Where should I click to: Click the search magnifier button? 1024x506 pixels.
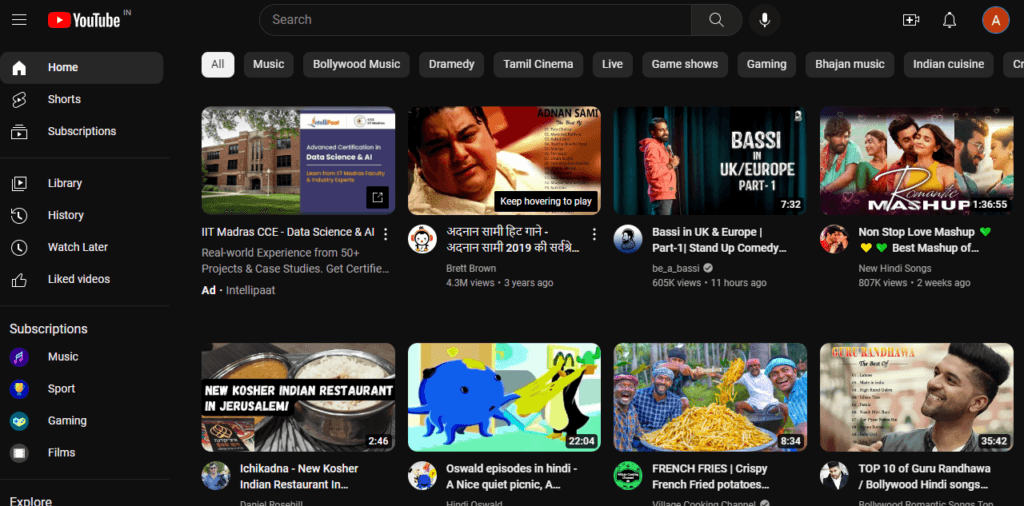click(x=716, y=20)
